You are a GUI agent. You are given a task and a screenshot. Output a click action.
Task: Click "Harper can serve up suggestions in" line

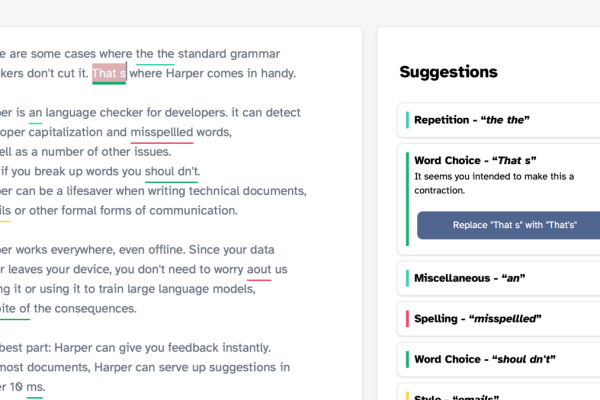click(192, 367)
